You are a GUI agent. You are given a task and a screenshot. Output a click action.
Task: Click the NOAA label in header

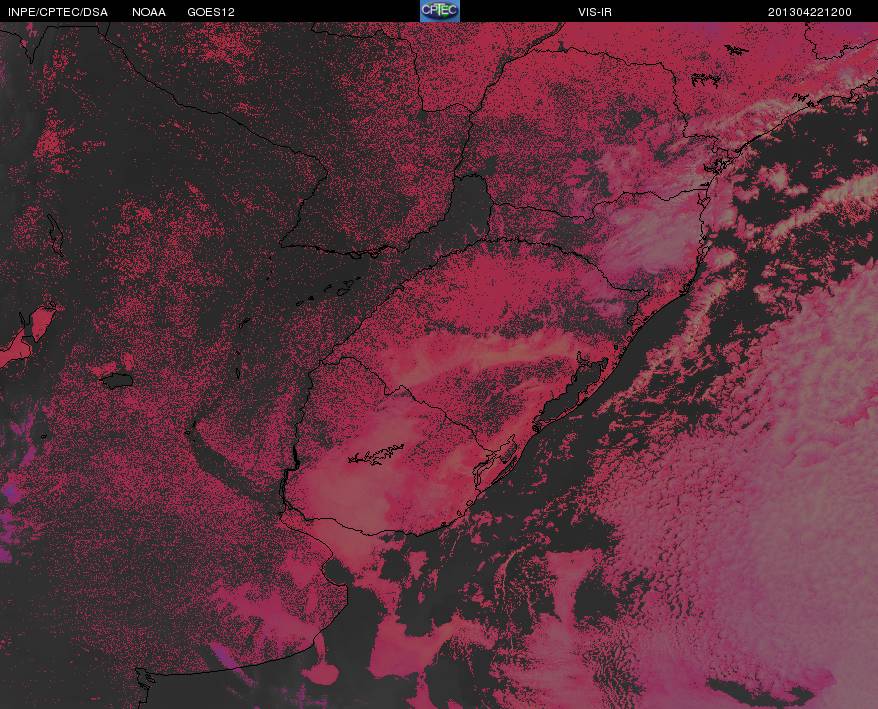pos(148,12)
